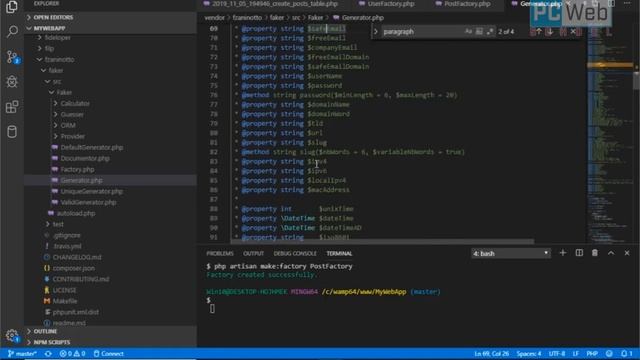
Task: Open the terminal selector dropdown showing bash
Action: pyautogui.click(x=510, y=253)
